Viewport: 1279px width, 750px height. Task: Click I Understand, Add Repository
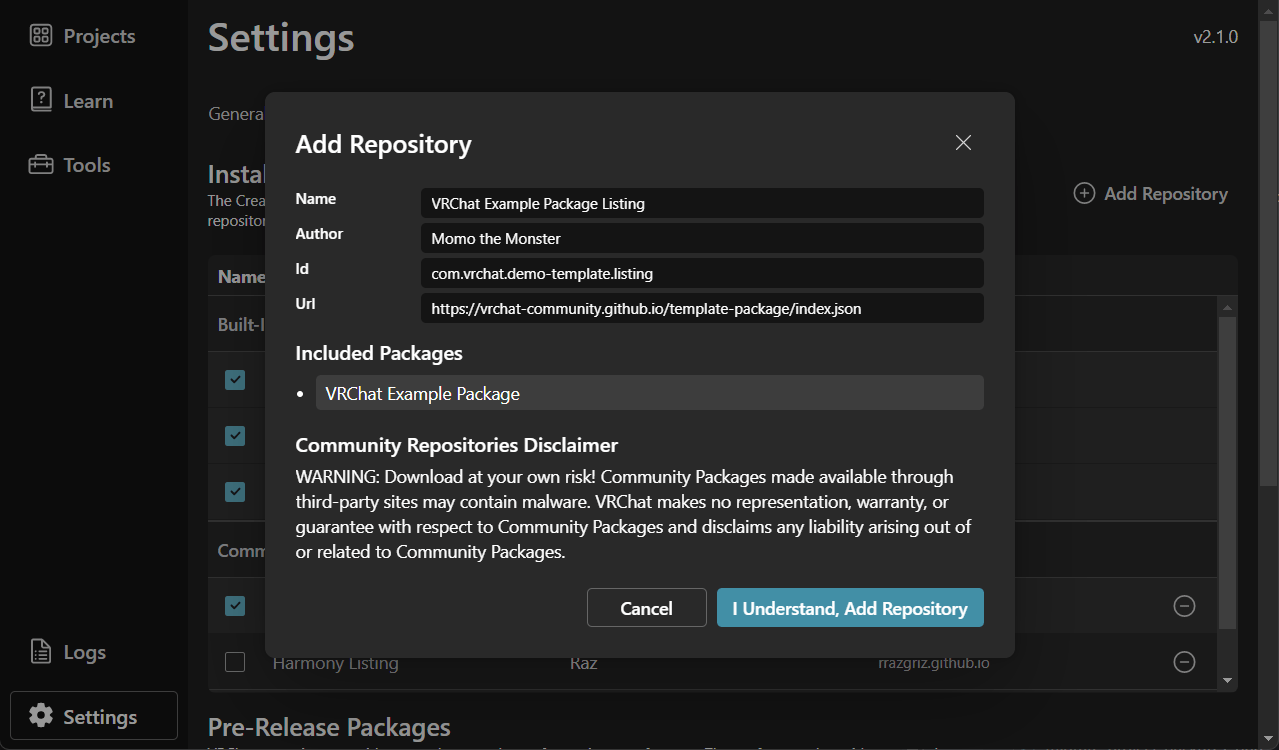coord(850,608)
